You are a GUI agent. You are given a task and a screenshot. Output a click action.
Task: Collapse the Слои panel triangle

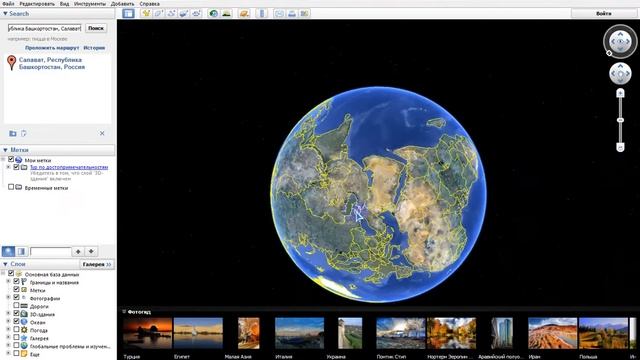pyautogui.click(x=5, y=264)
